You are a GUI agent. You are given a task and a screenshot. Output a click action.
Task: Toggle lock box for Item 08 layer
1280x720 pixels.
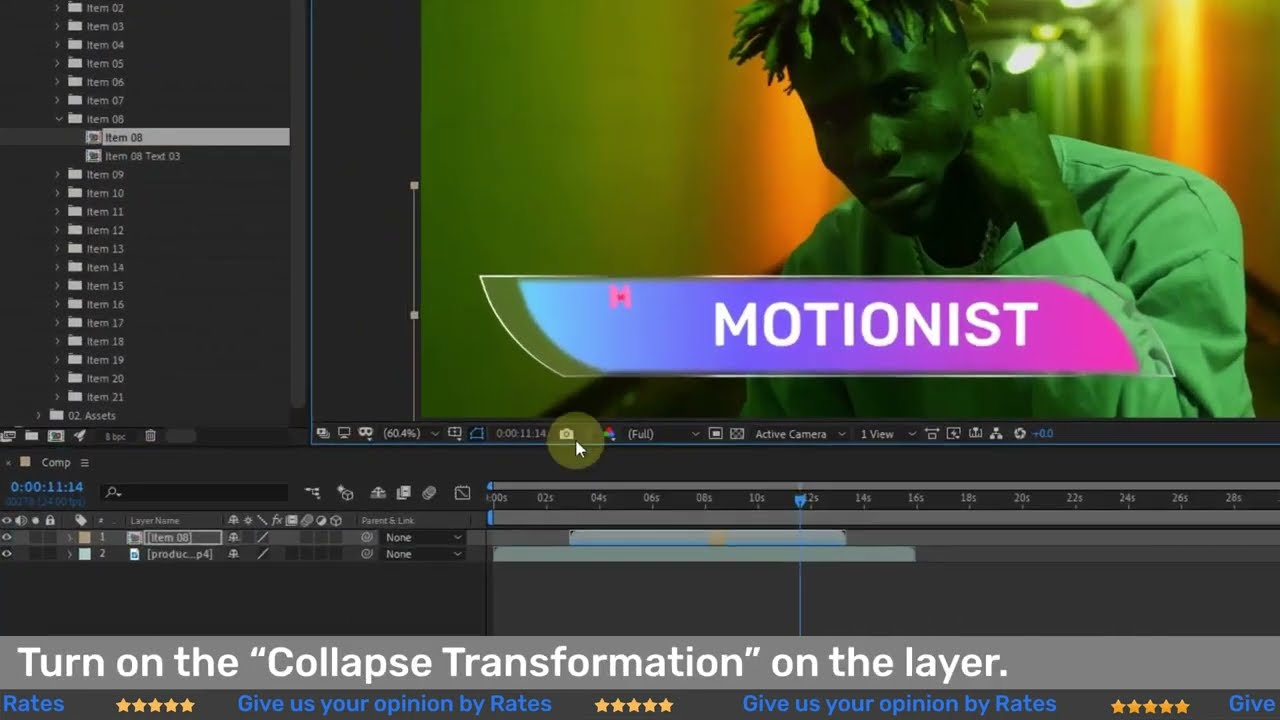pos(50,538)
